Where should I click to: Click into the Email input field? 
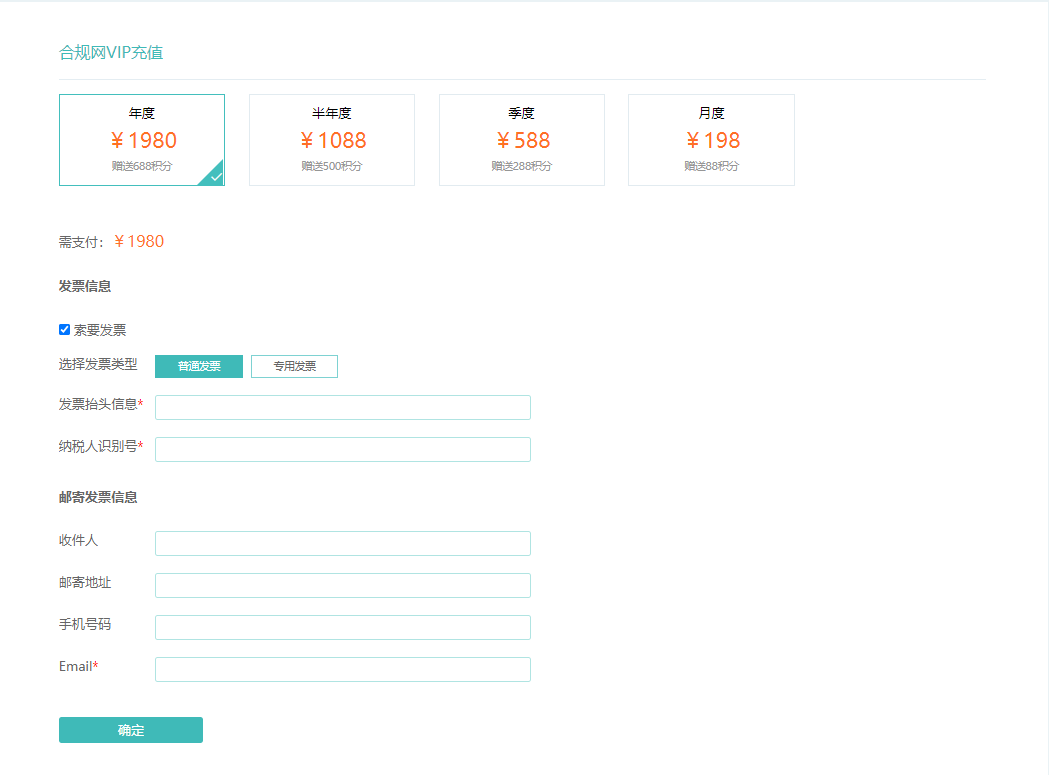pos(342,669)
